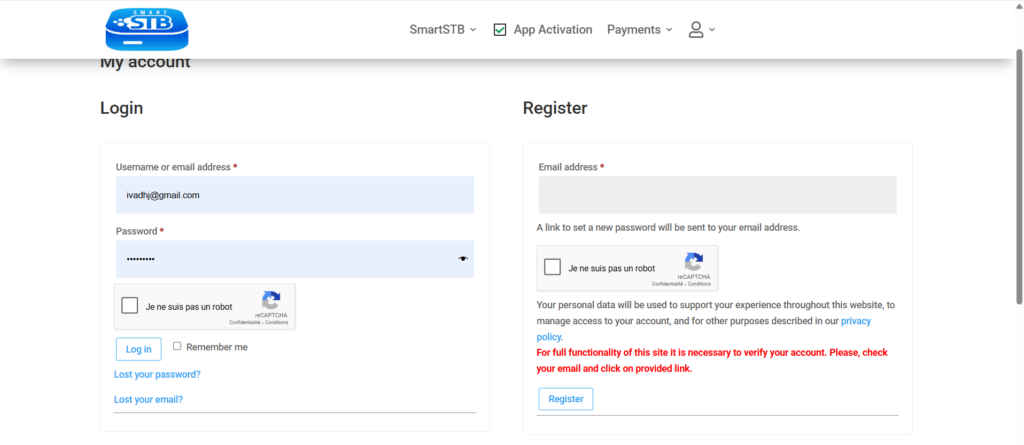Click the SmartSTB logo
This screenshot has width=1024, height=445.
point(147,30)
